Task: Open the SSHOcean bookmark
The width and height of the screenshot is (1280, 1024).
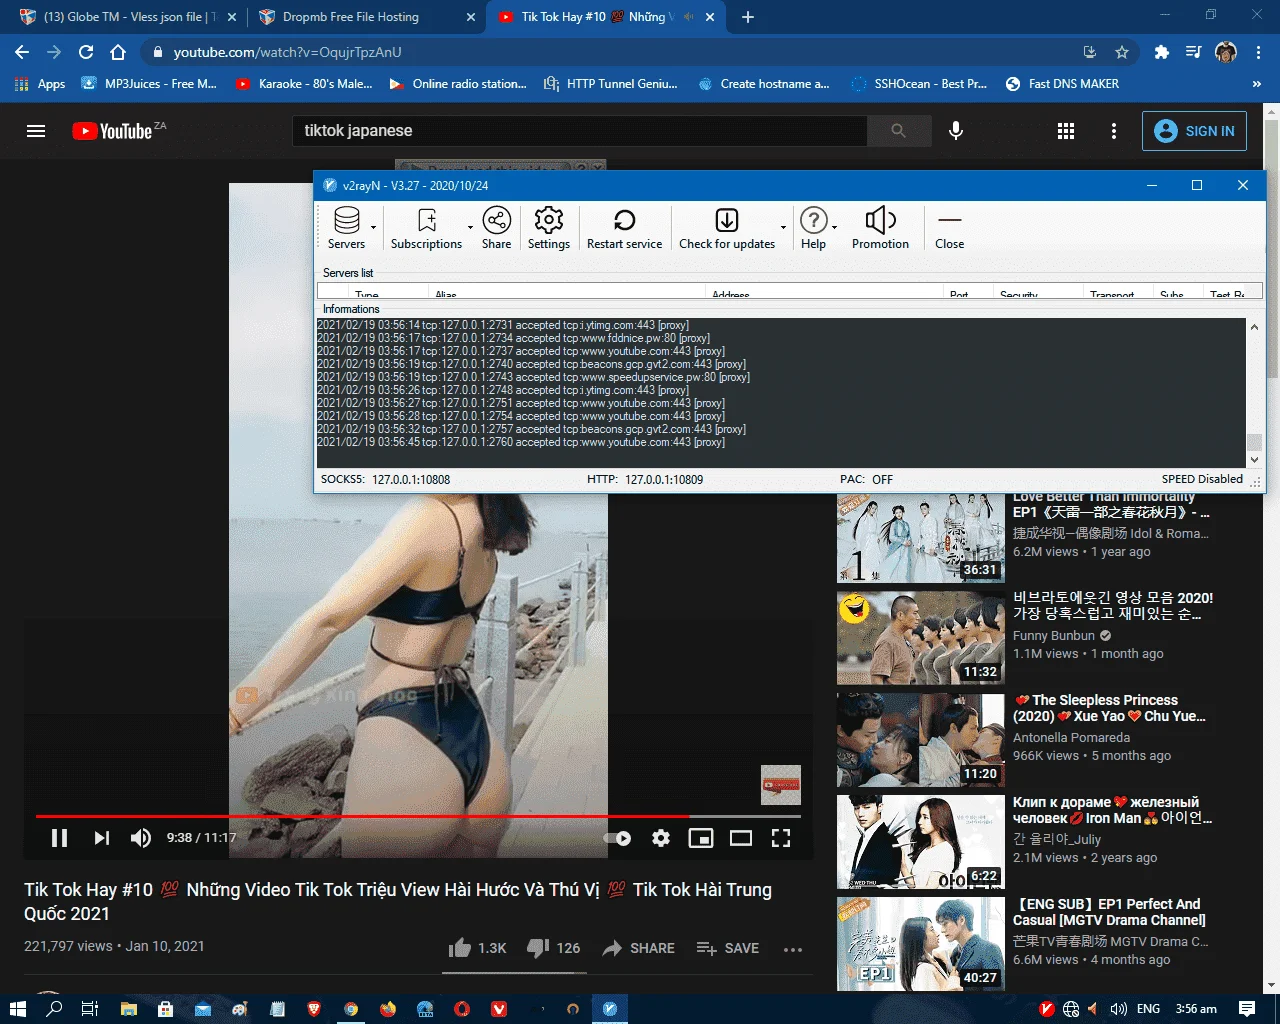Action: click(918, 84)
